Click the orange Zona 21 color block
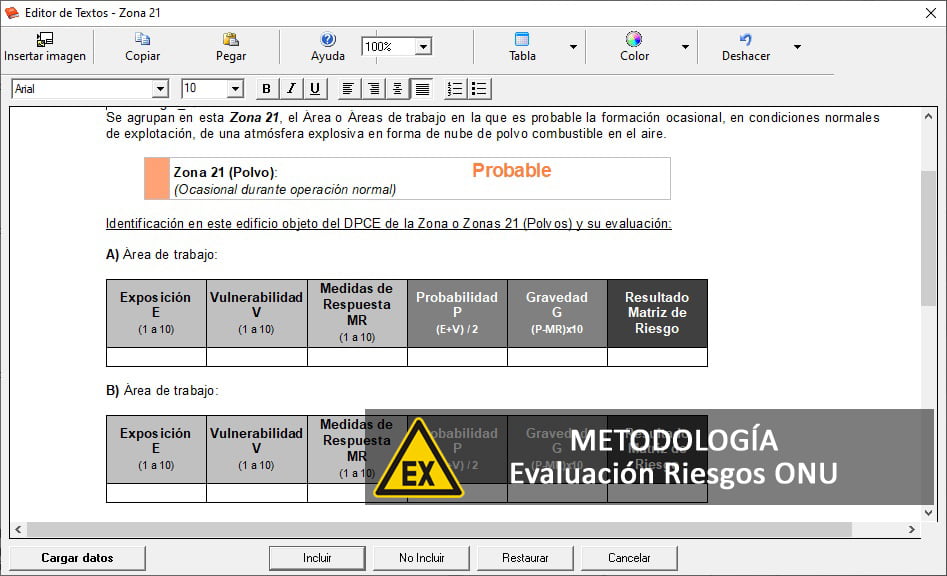Viewport: 947px width, 576px height. 157,178
